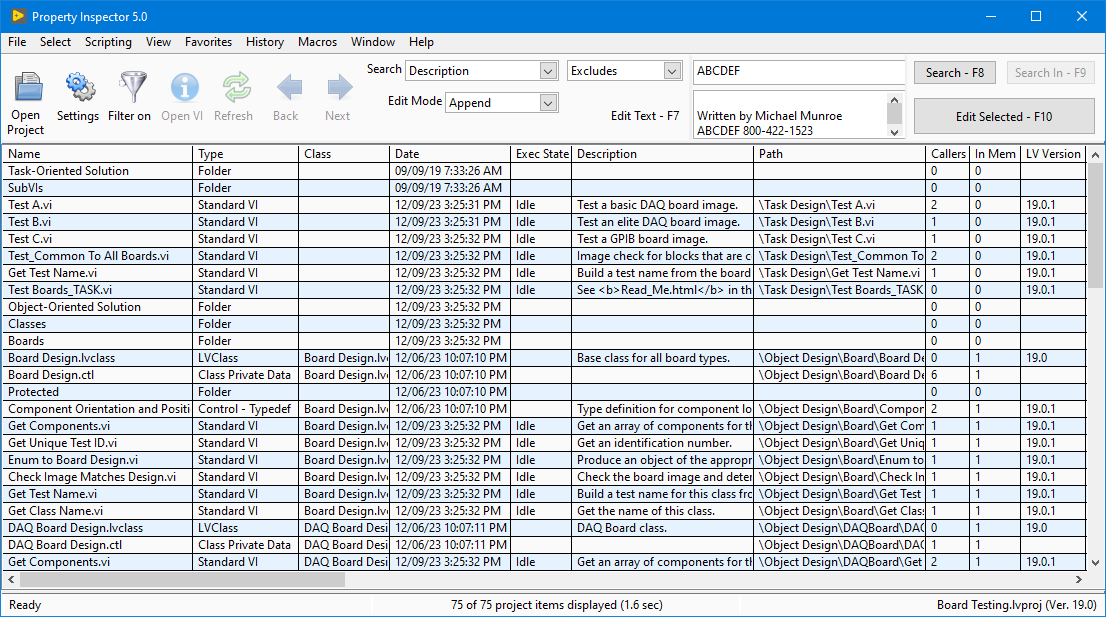
Task: Click the Open Project icon
Action: pos(28,88)
